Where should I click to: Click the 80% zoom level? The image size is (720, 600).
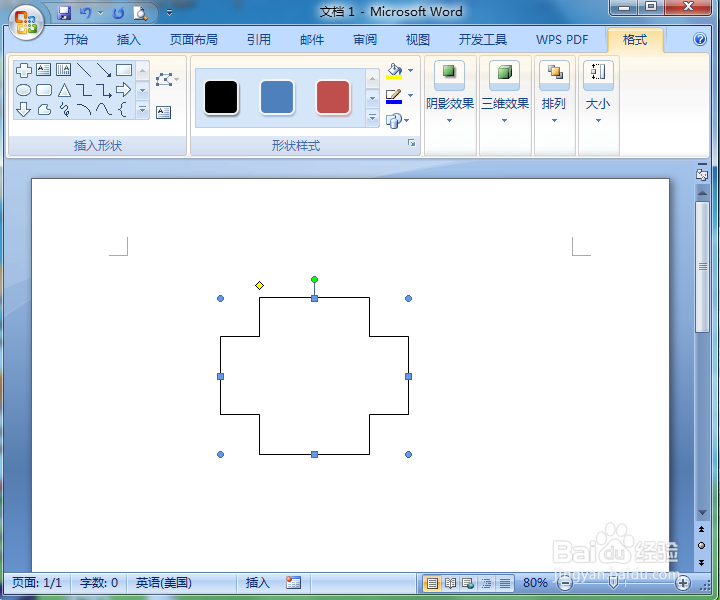pyautogui.click(x=535, y=583)
